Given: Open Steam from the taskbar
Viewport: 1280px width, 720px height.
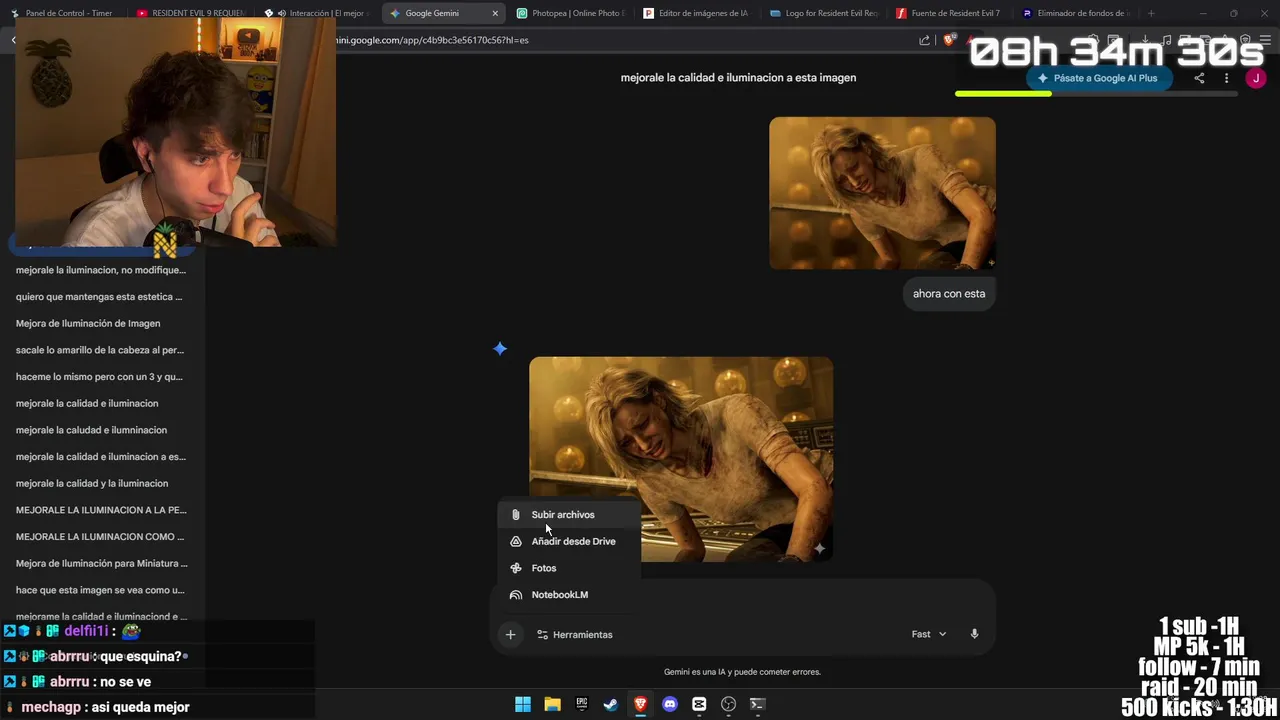Looking at the screenshot, I should 610,704.
